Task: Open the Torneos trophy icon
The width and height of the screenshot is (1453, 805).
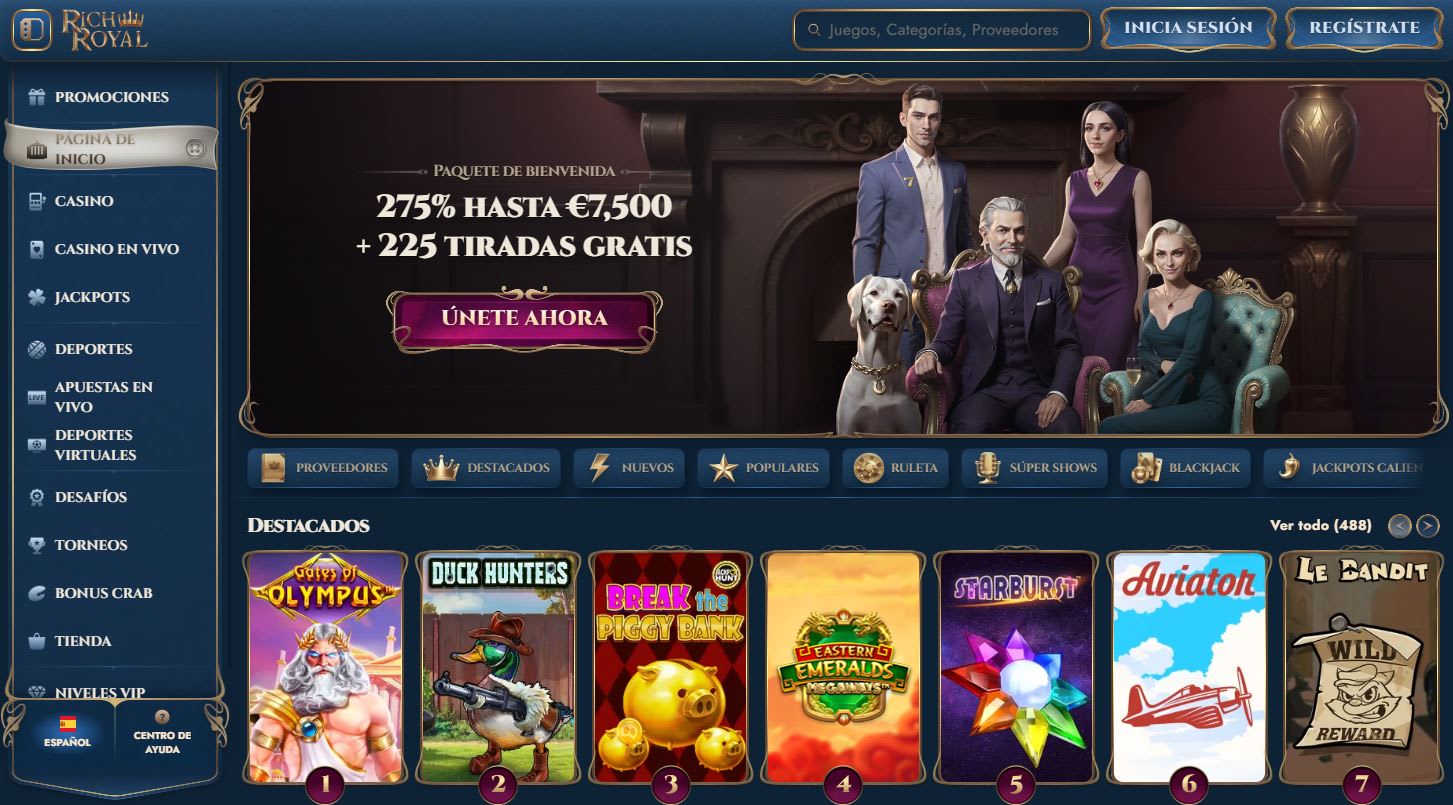Action: [37, 545]
